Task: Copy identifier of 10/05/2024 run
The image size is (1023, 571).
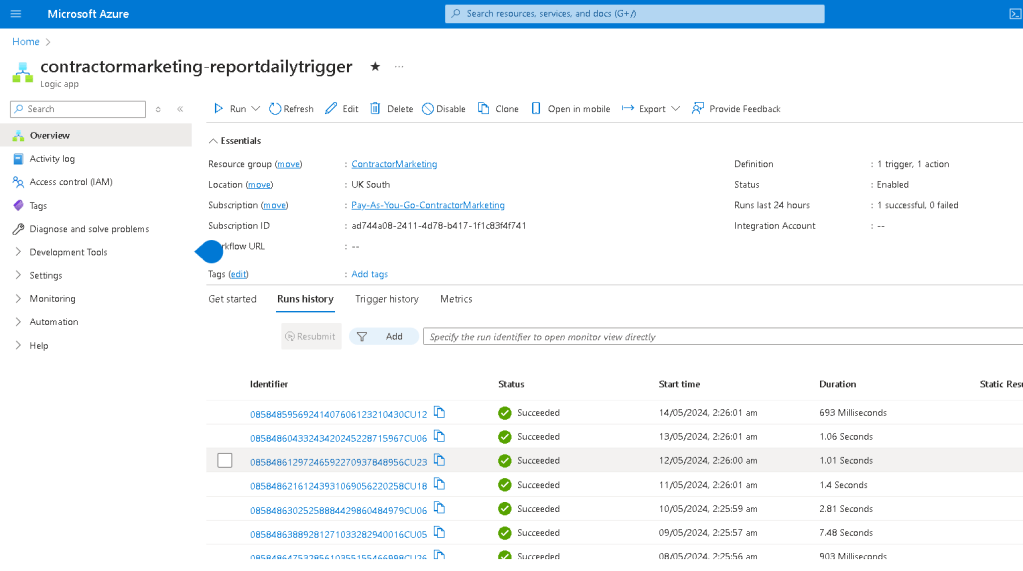Action: pos(440,508)
